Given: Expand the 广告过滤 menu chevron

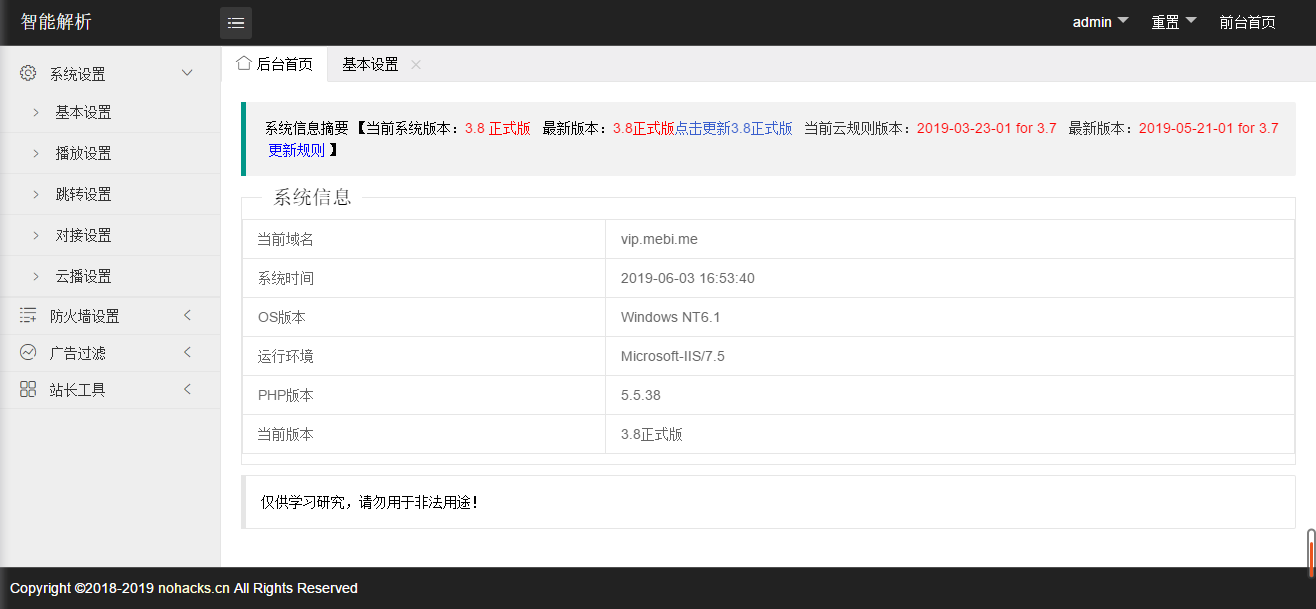Looking at the screenshot, I should [x=187, y=353].
